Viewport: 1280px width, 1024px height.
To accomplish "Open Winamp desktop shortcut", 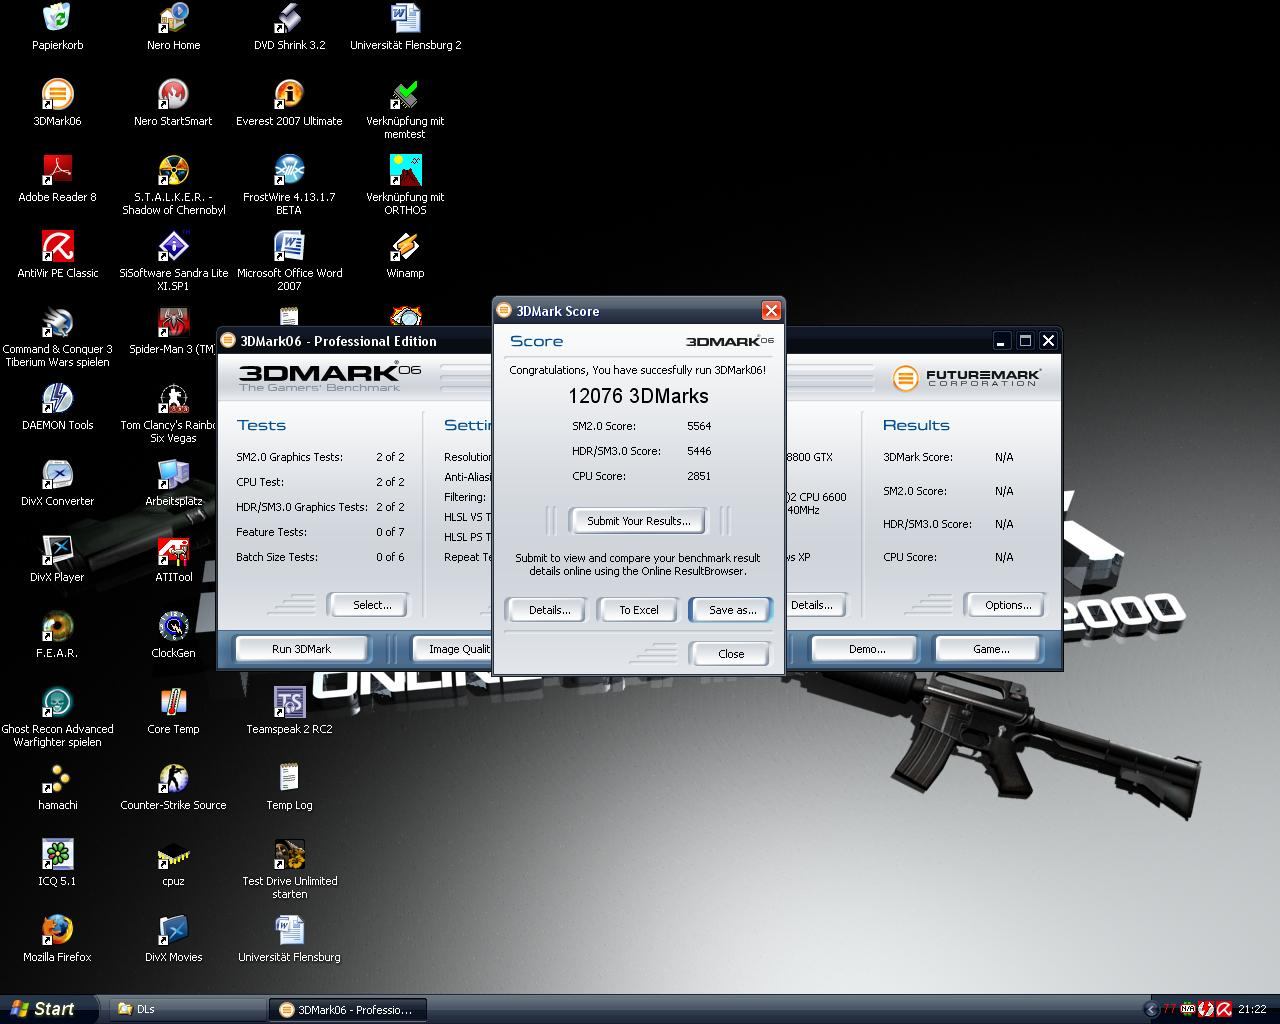I will (405, 246).
